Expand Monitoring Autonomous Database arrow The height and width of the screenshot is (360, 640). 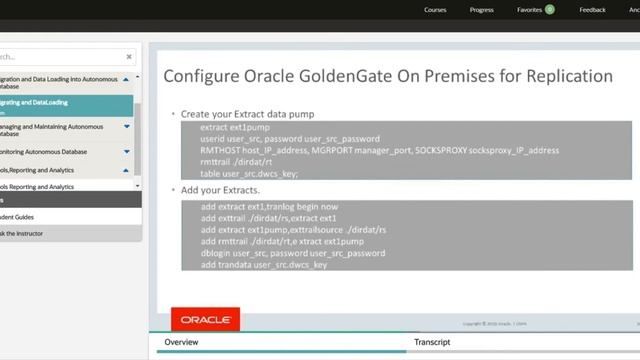click(x=127, y=151)
